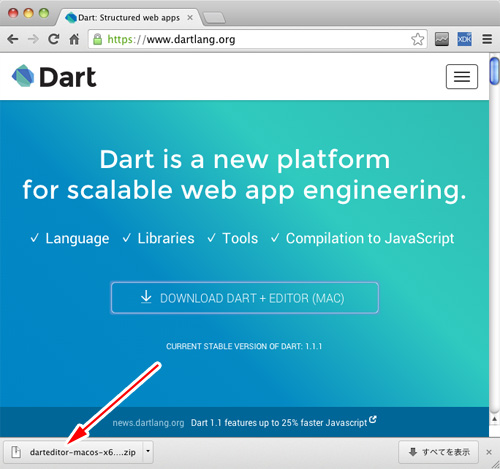Click the green padlock security icon
The height and width of the screenshot is (469, 500).
click(97, 39)
